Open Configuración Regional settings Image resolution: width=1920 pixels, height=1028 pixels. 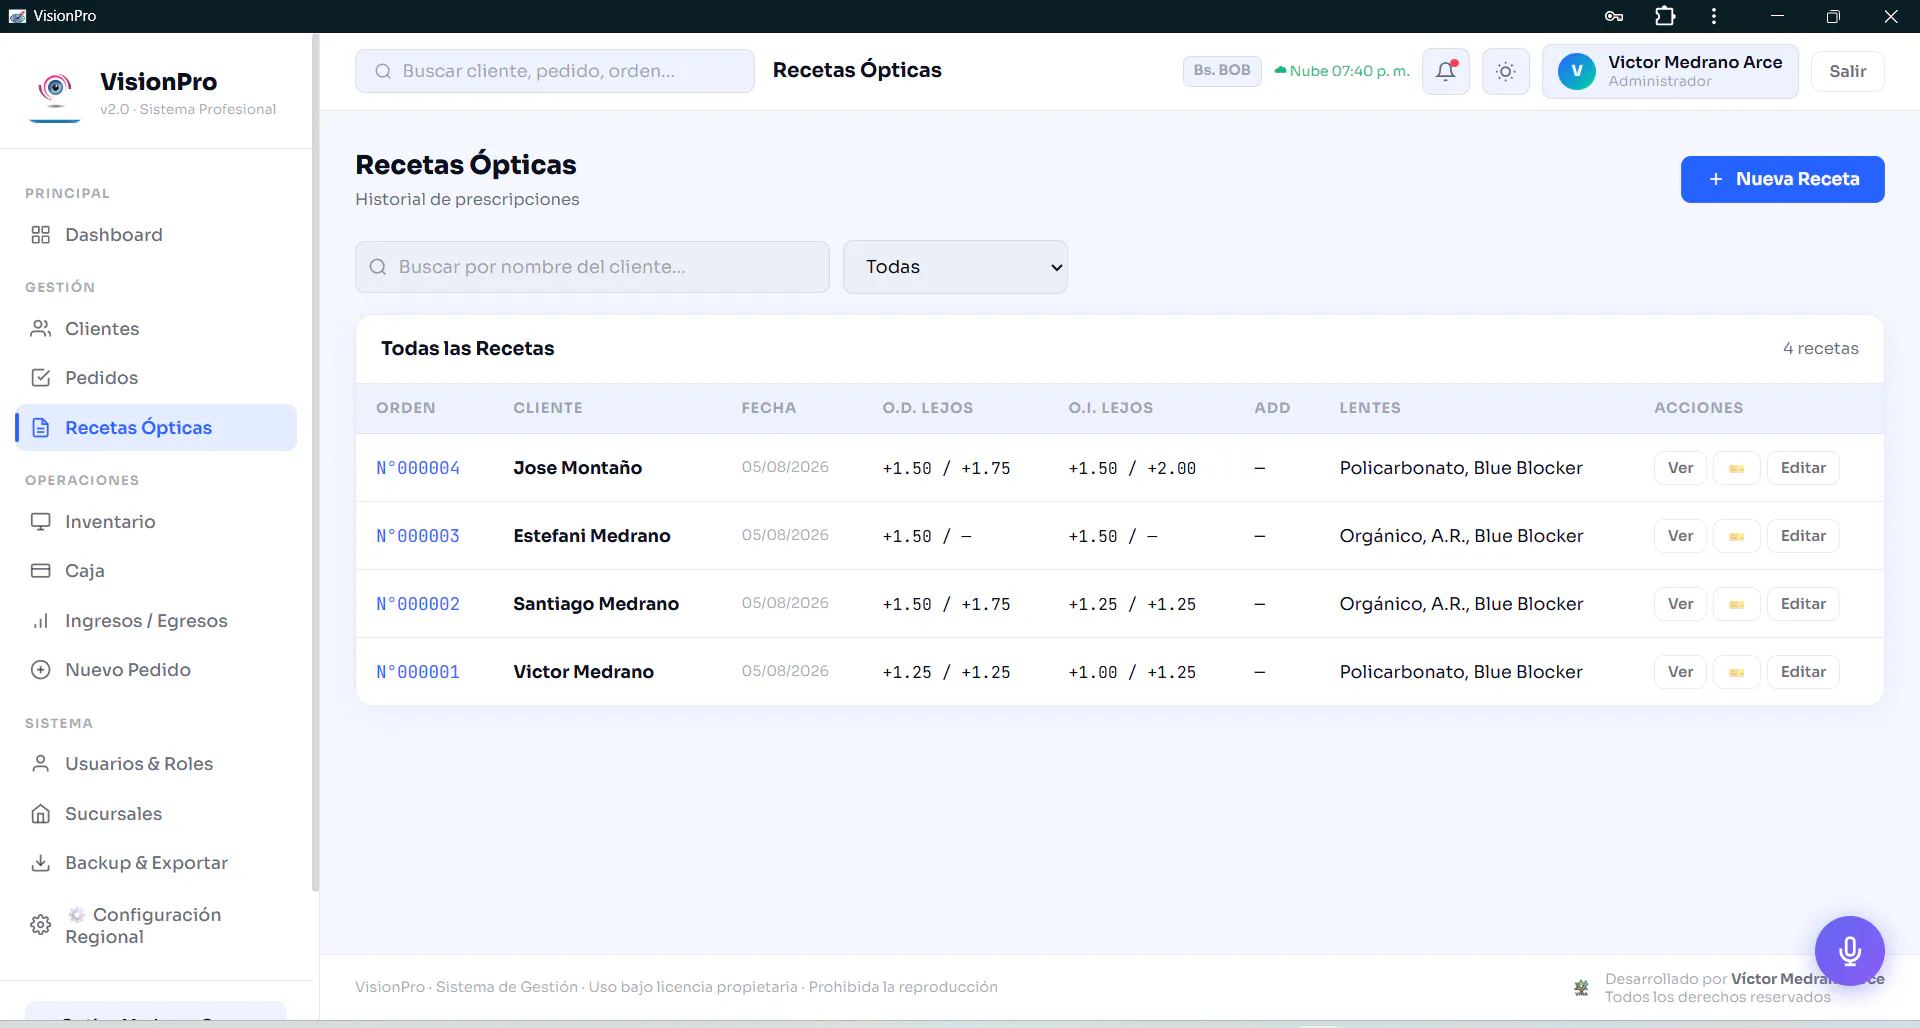click(156, 926)
